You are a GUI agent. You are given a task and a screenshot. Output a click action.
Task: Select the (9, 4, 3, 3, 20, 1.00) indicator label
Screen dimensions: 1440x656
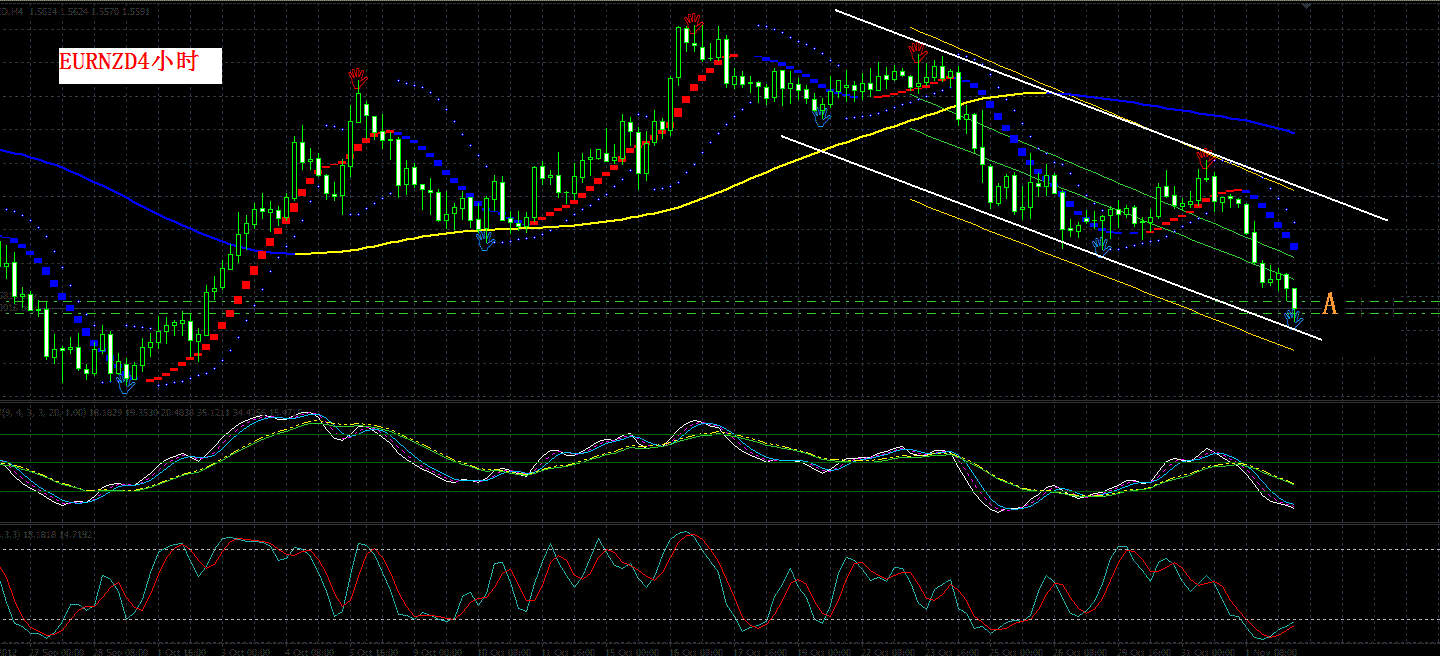45,411
